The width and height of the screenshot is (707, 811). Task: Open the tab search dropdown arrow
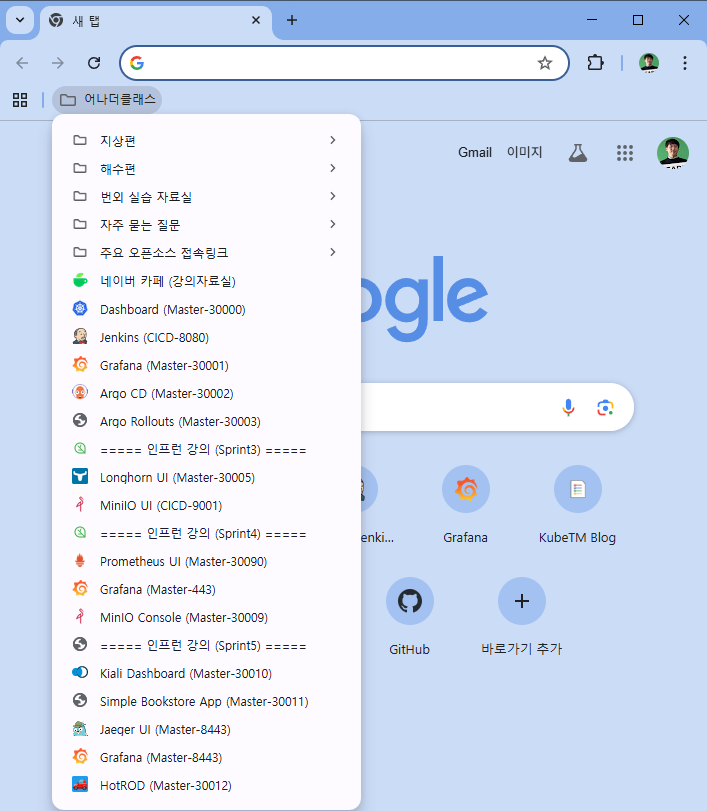pos(20,20)
